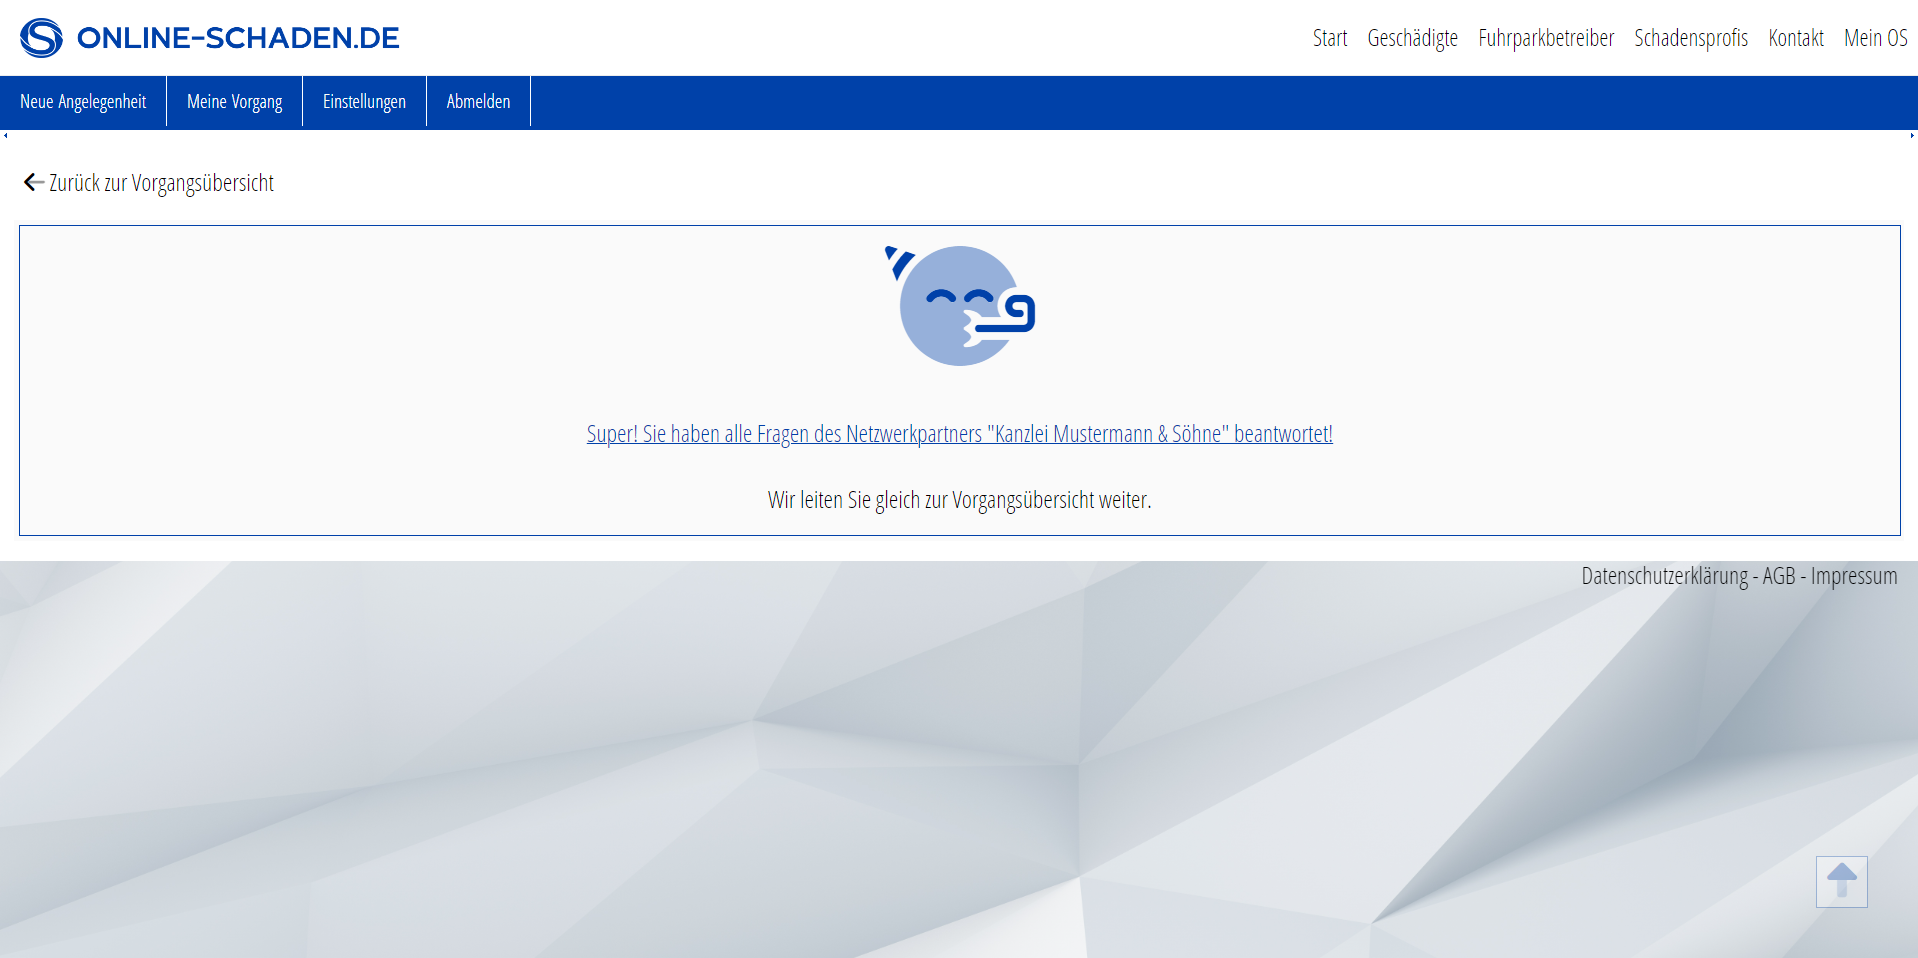The image size is (1918, 958).
Task: Select Geschädigte in top navigation
Action: 1412,38
